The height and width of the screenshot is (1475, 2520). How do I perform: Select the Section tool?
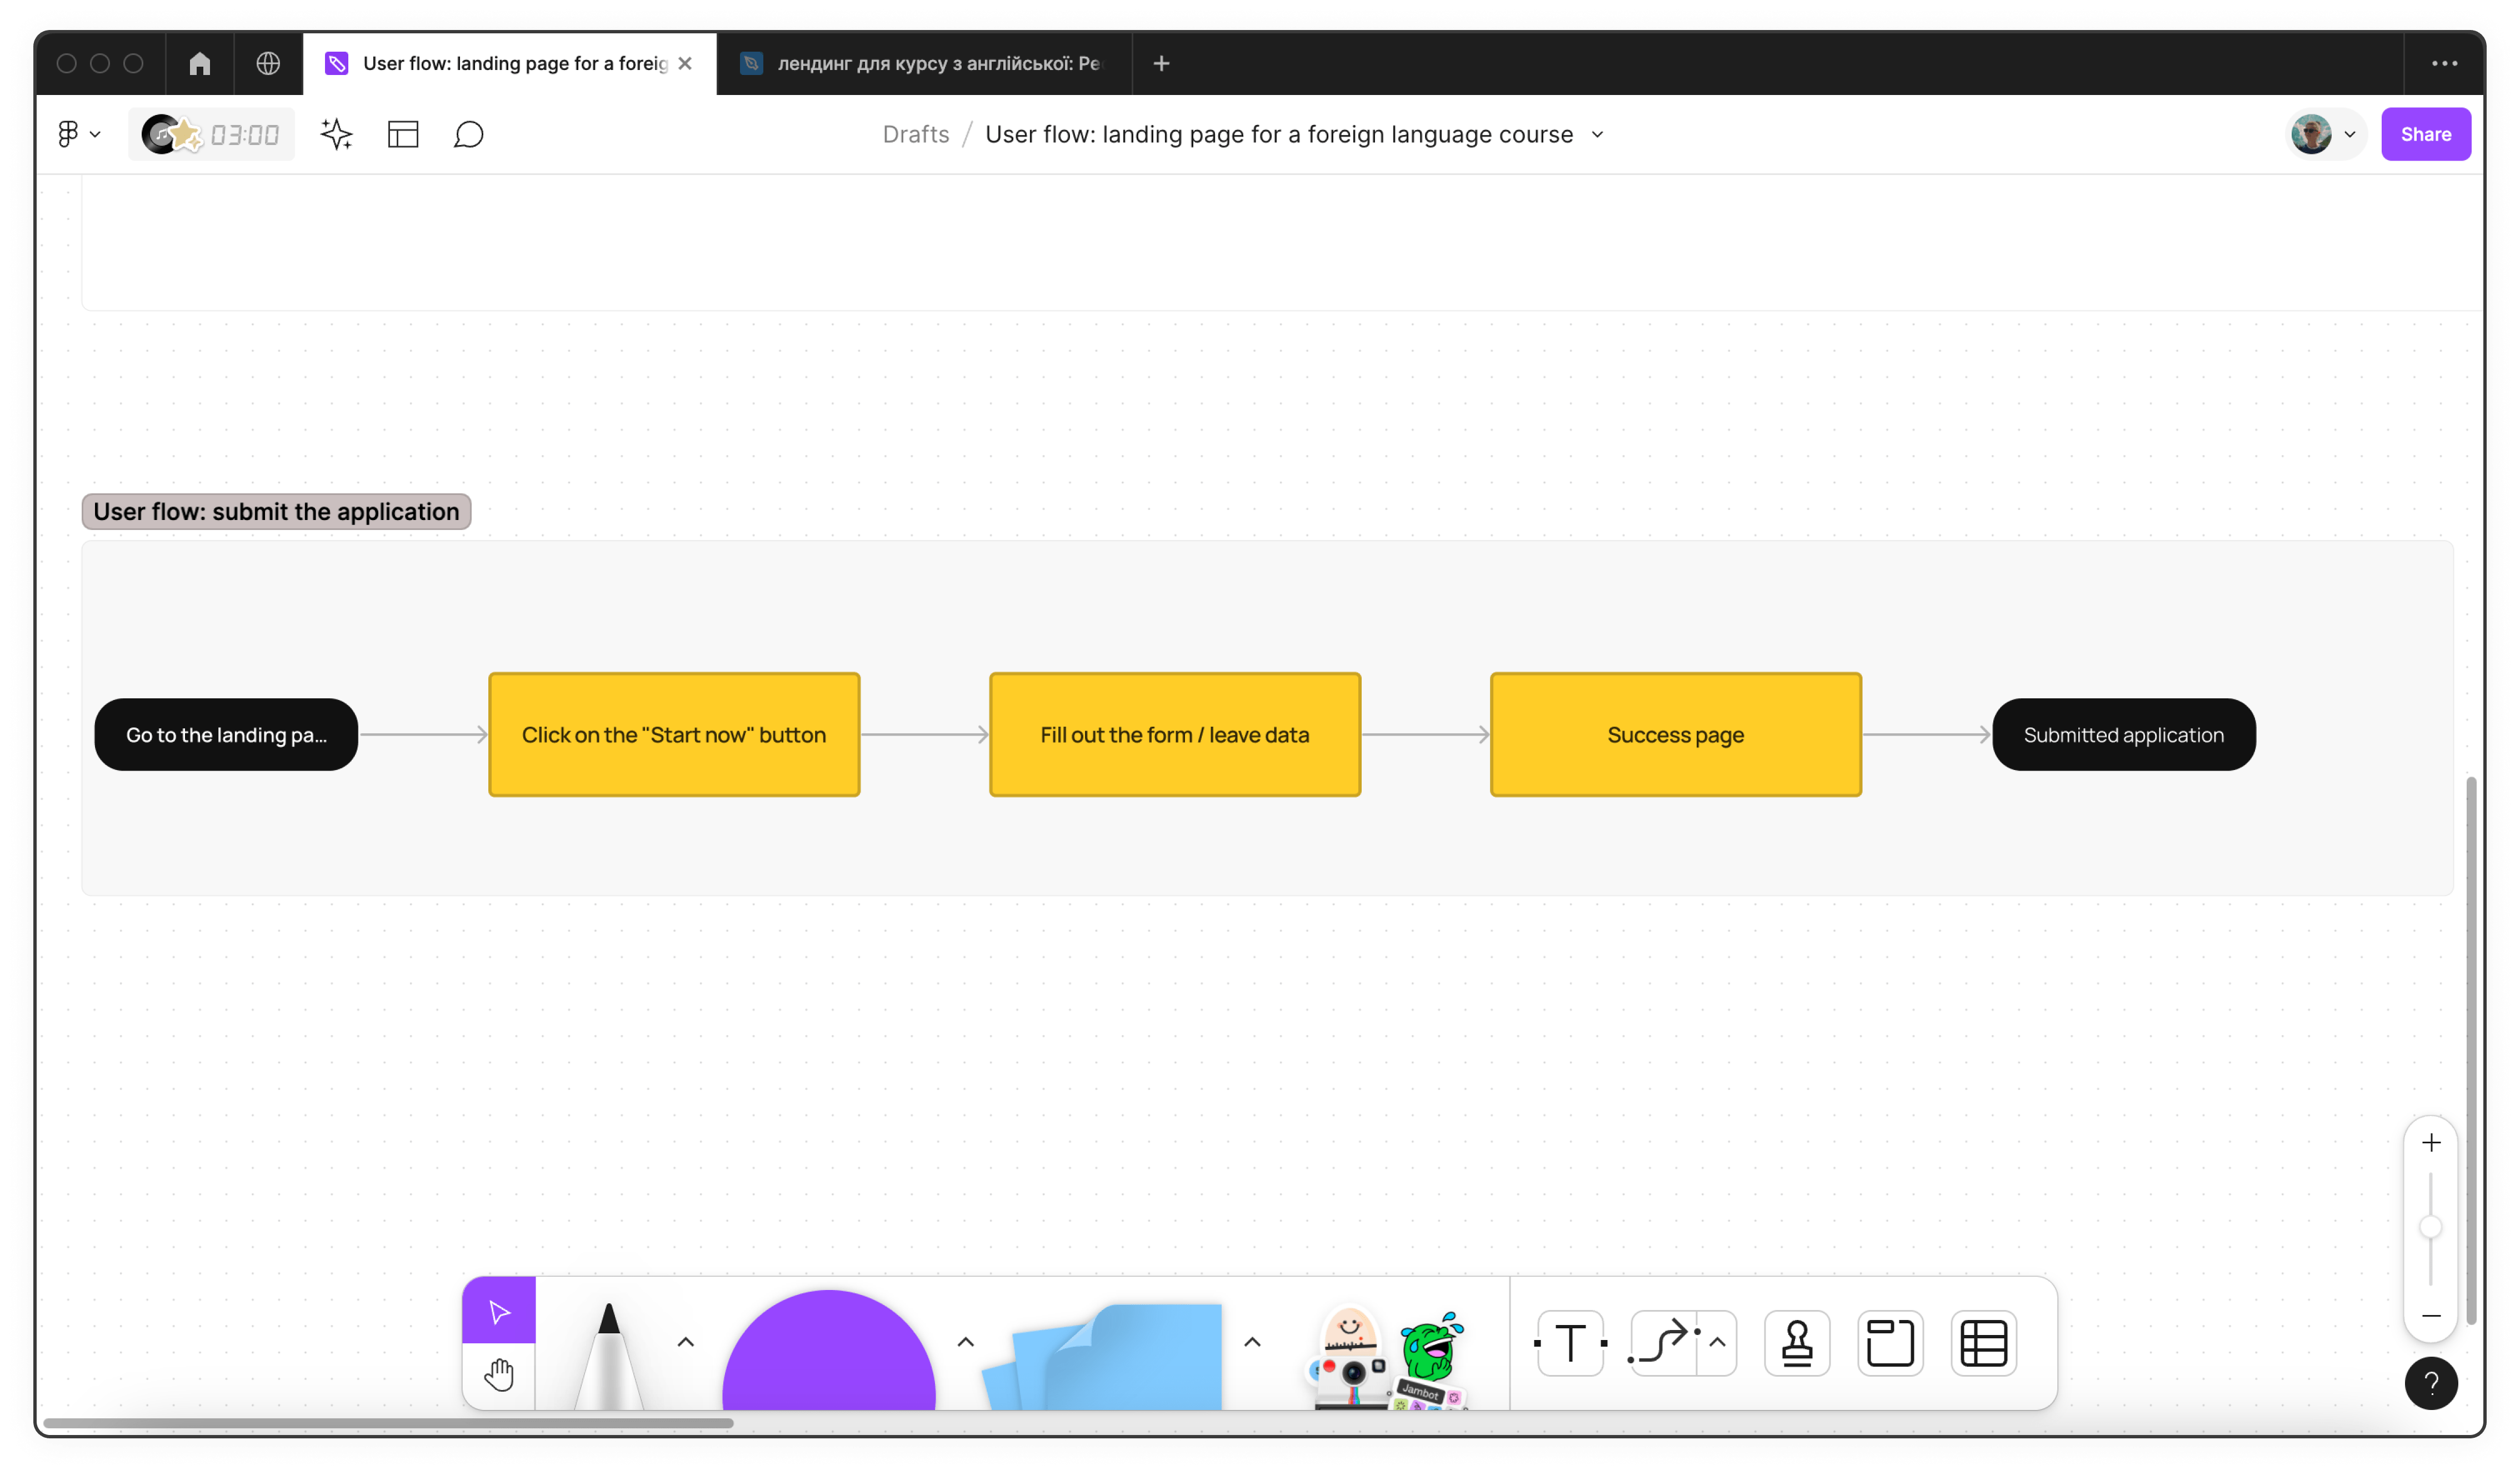pos(1890,1343)
